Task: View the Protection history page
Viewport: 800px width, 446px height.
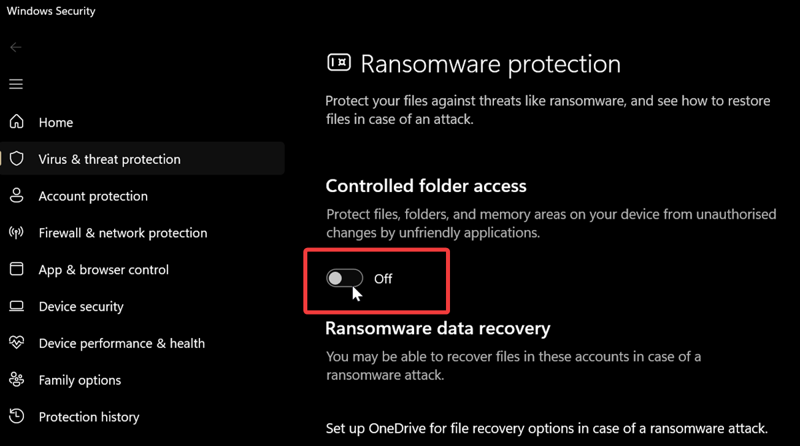Action: [89, 417]
